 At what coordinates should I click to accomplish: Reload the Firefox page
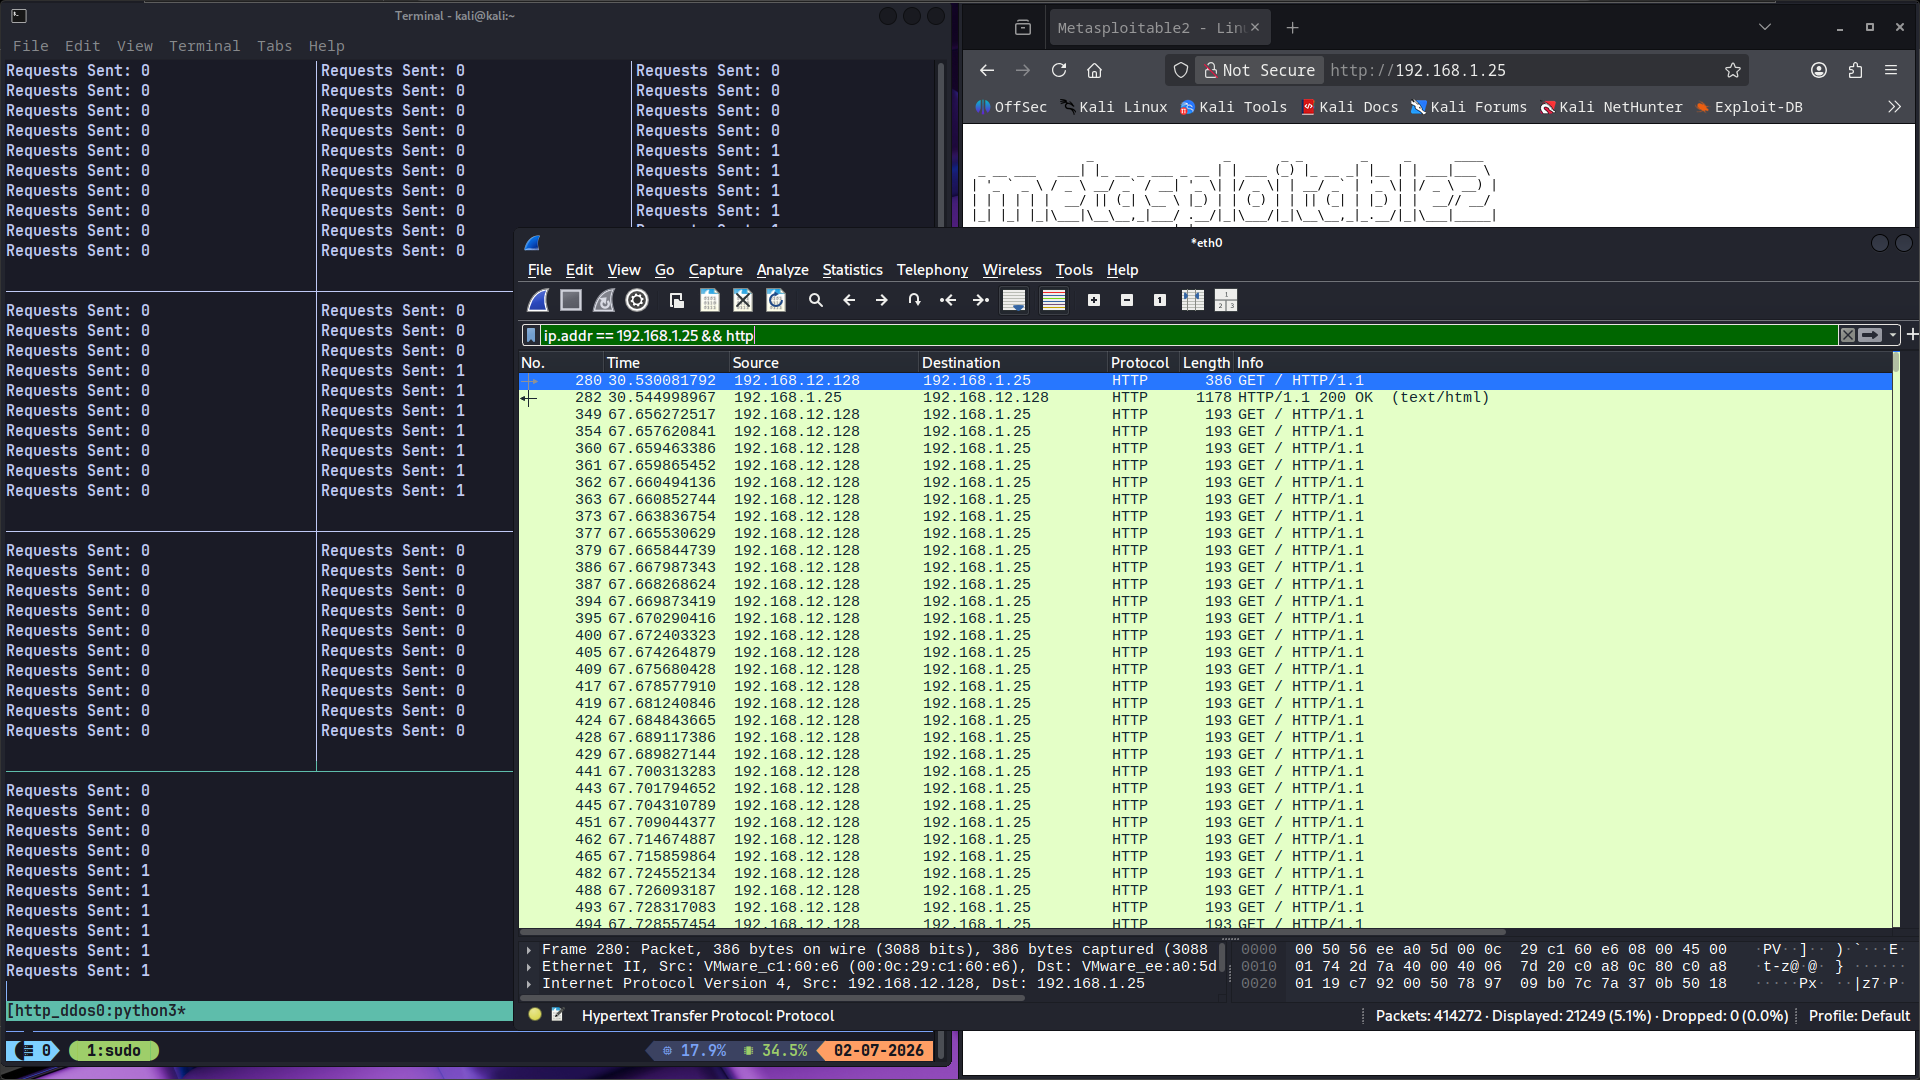[1059, 70]
